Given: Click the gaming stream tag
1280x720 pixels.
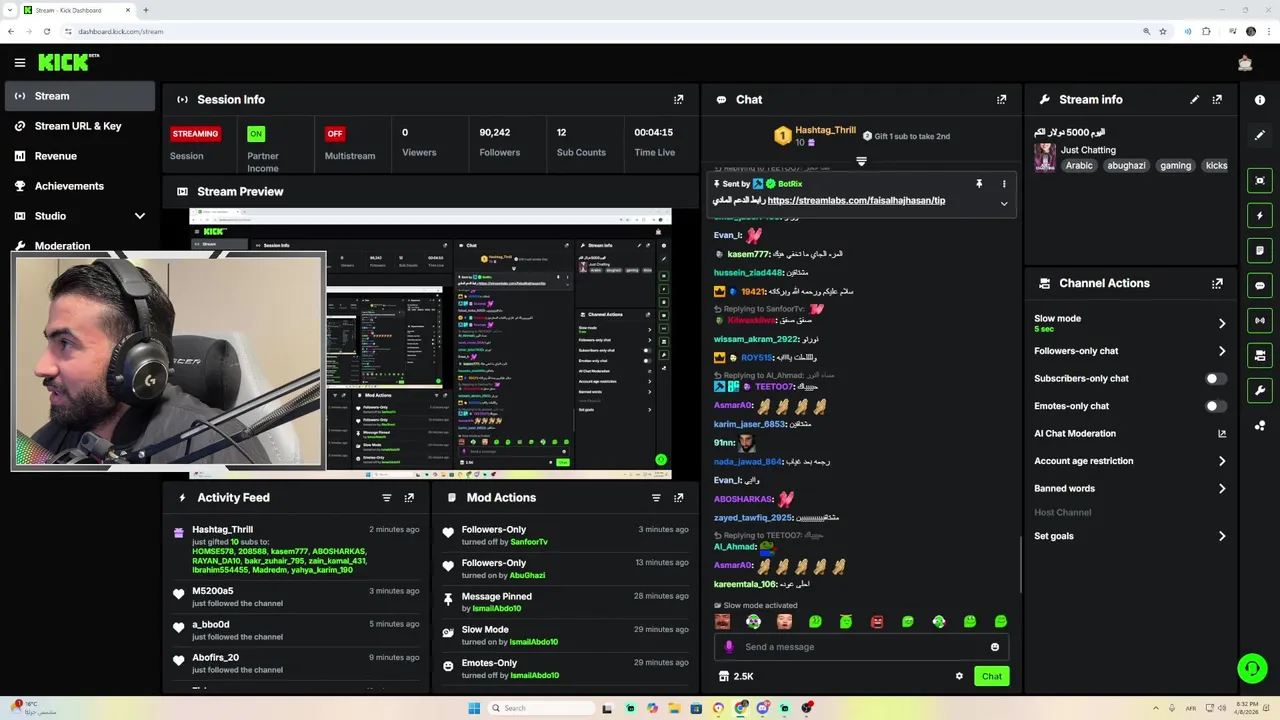Looking at the screenshot, I should pos(1175,166).
